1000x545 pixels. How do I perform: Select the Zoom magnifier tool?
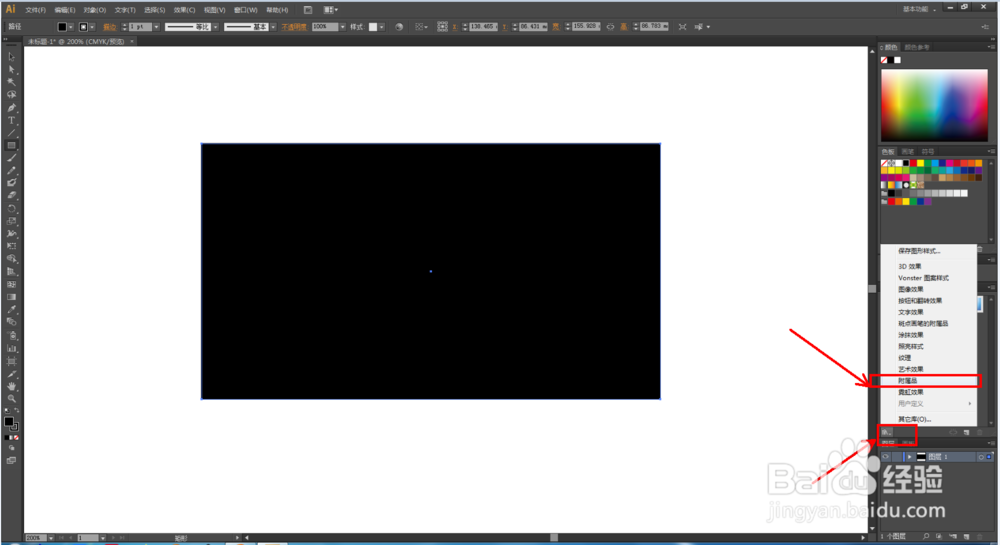point(11,398)
